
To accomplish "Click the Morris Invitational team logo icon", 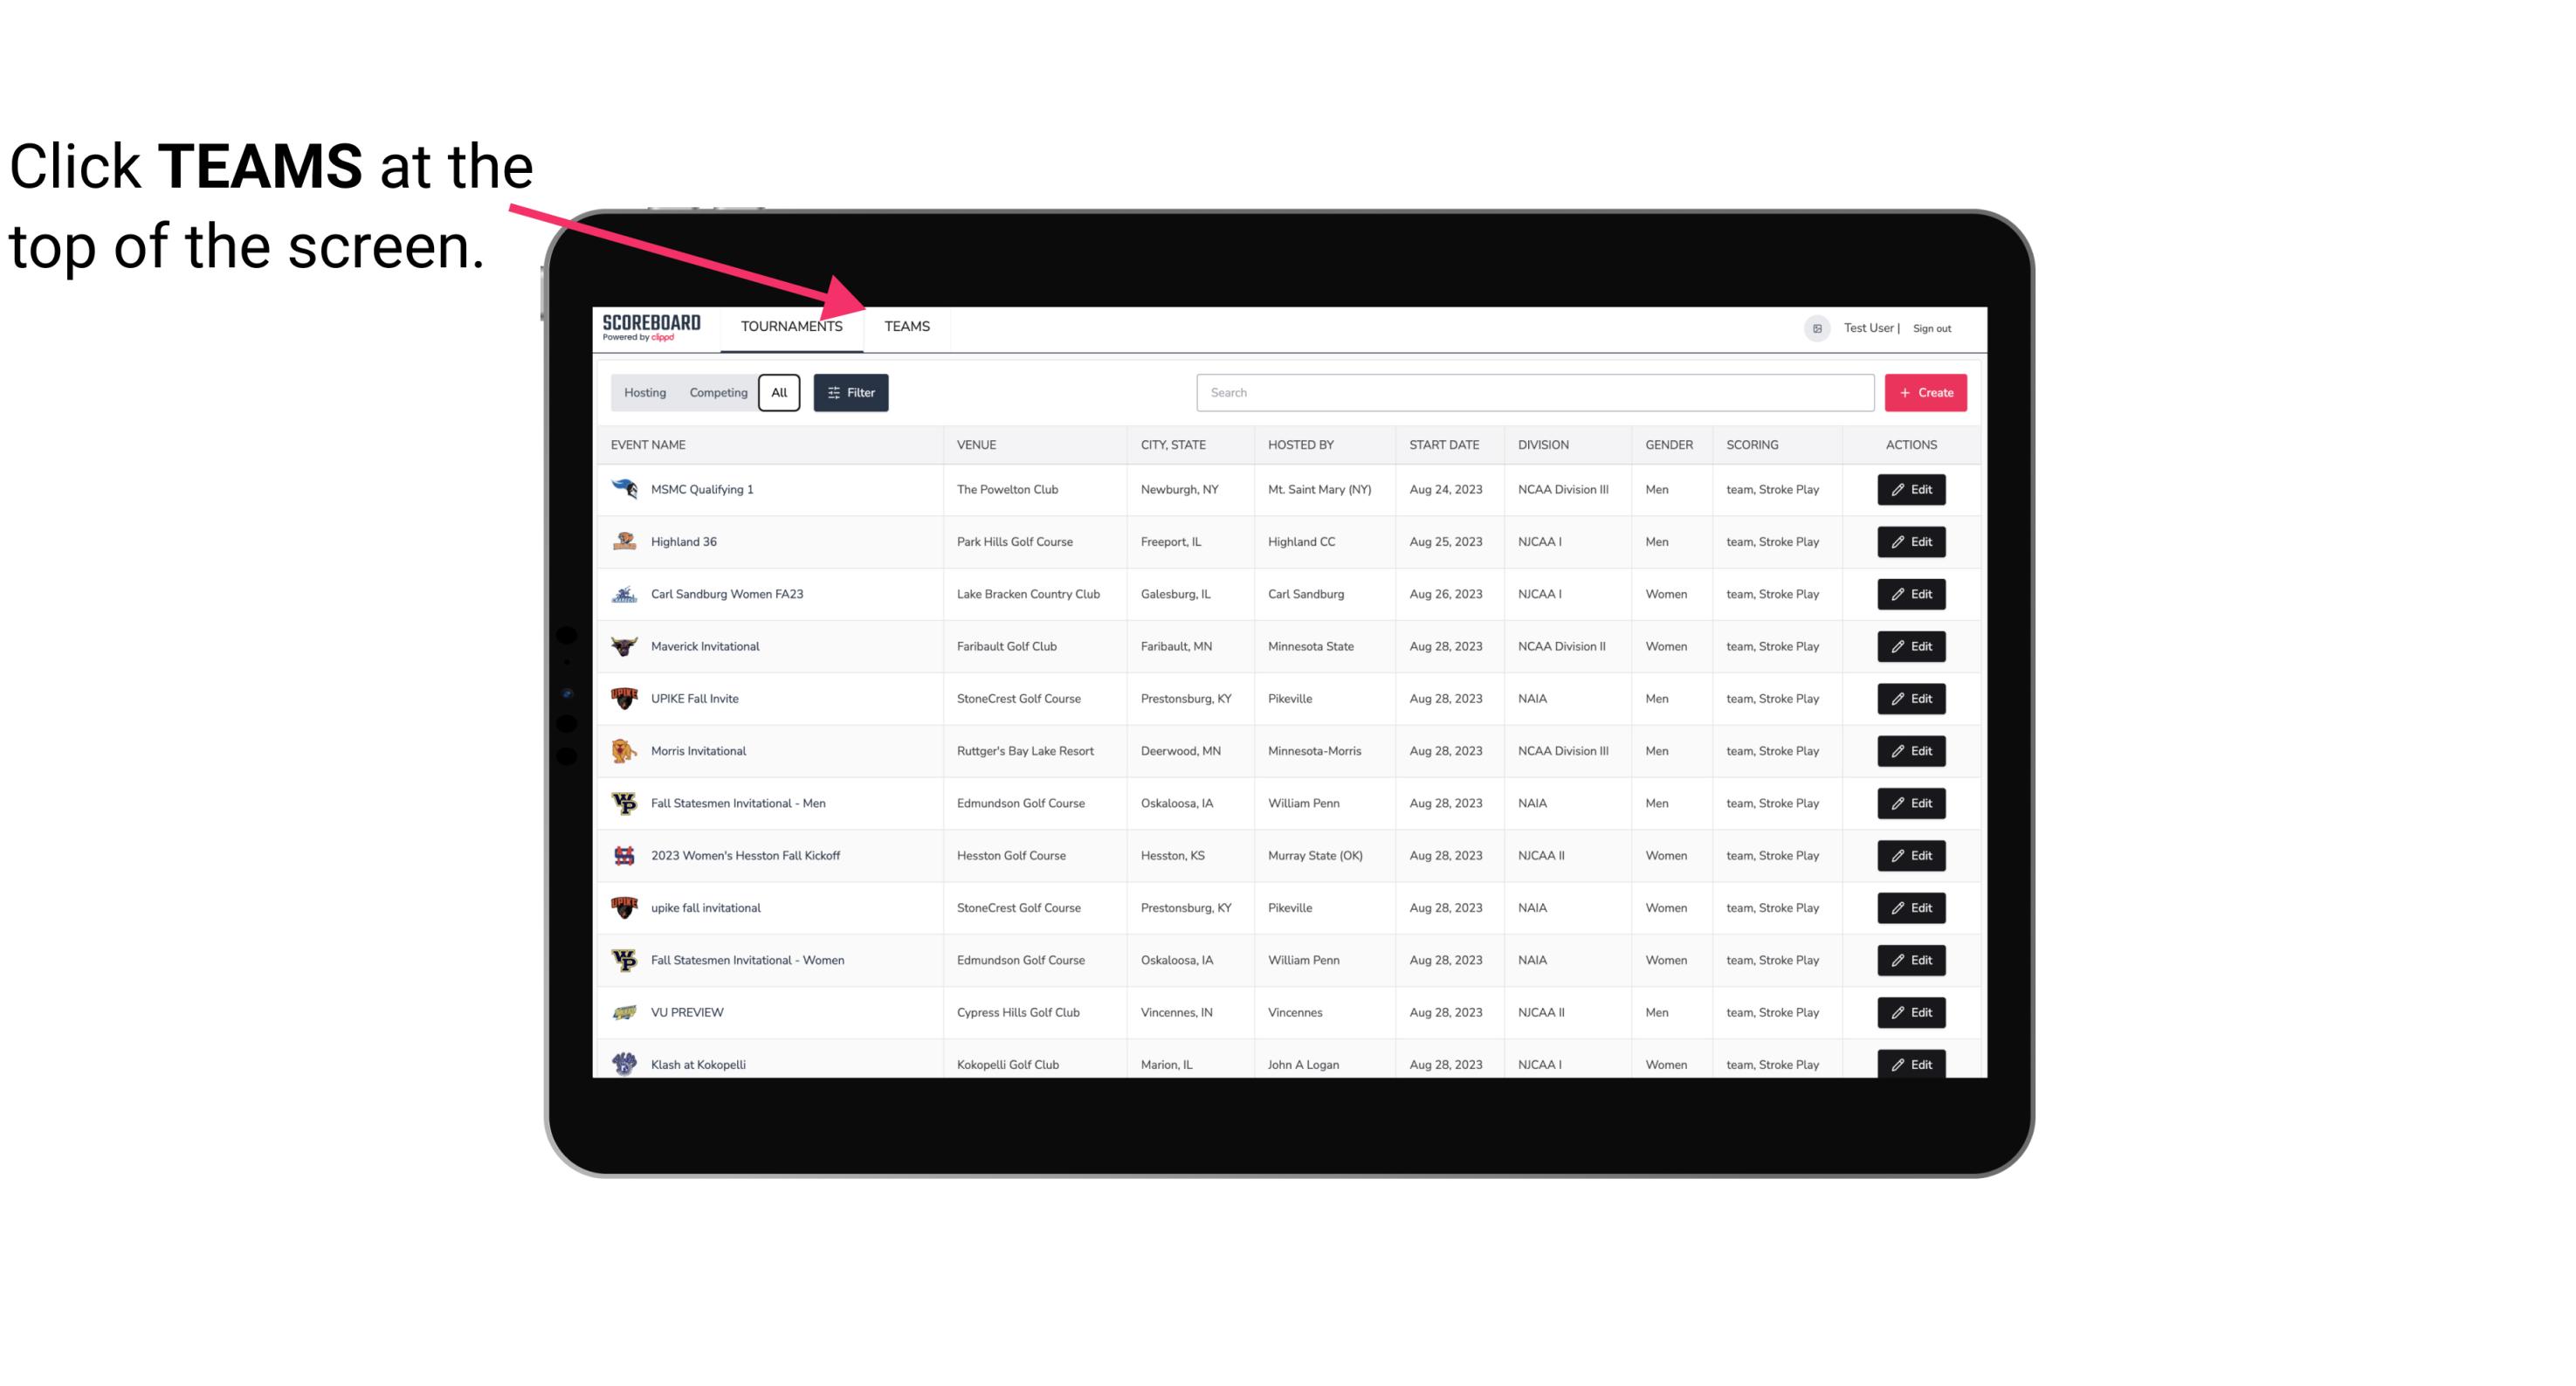I will coord(626,751).
